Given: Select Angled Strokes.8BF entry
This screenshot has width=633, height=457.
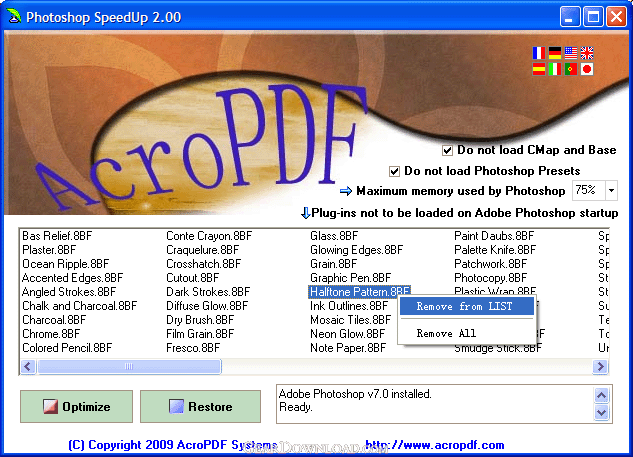Looking at the screenshot, I should [x=69, y=292].
